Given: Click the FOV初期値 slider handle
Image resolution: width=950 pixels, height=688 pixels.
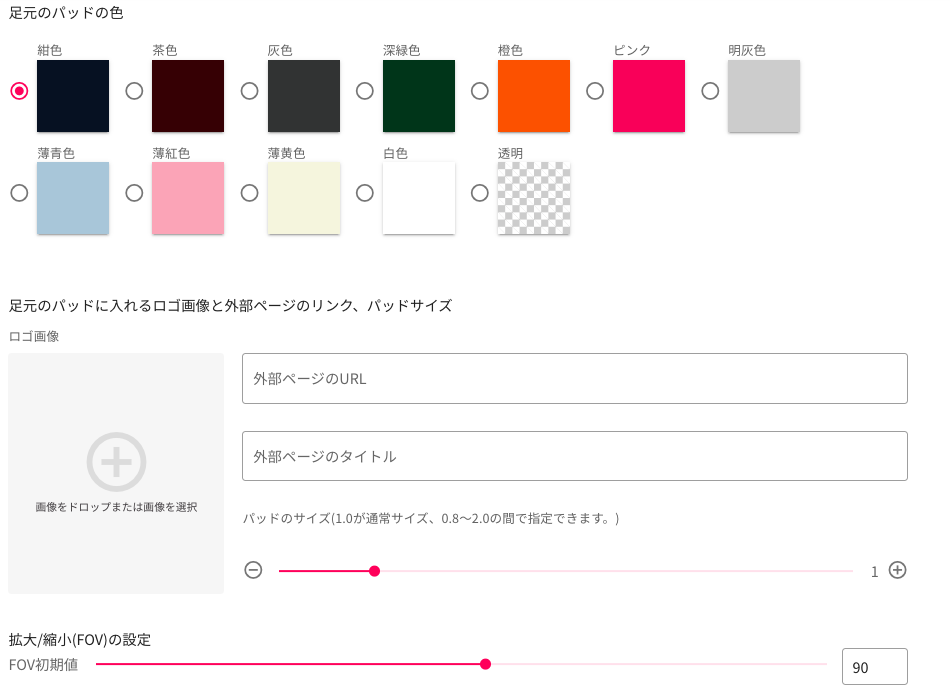Looking at the screenshot, I should 485,664.
